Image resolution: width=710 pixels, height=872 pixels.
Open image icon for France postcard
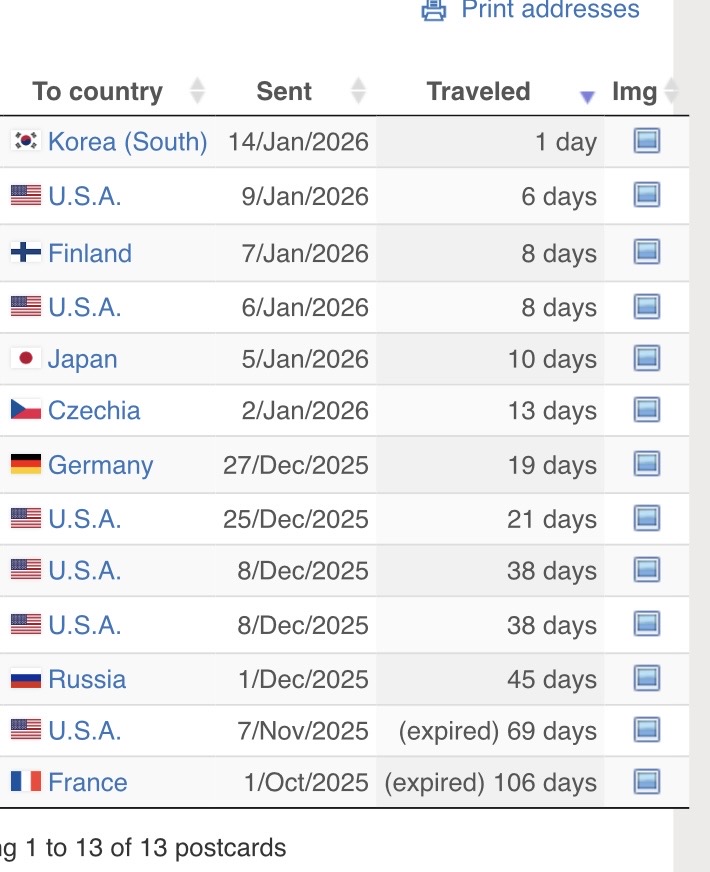coord(647,782)
